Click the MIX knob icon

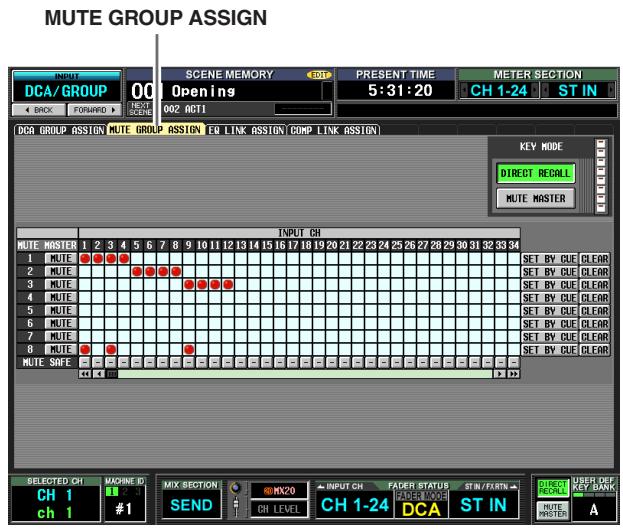pyautogui.click(x=236, y=488)
